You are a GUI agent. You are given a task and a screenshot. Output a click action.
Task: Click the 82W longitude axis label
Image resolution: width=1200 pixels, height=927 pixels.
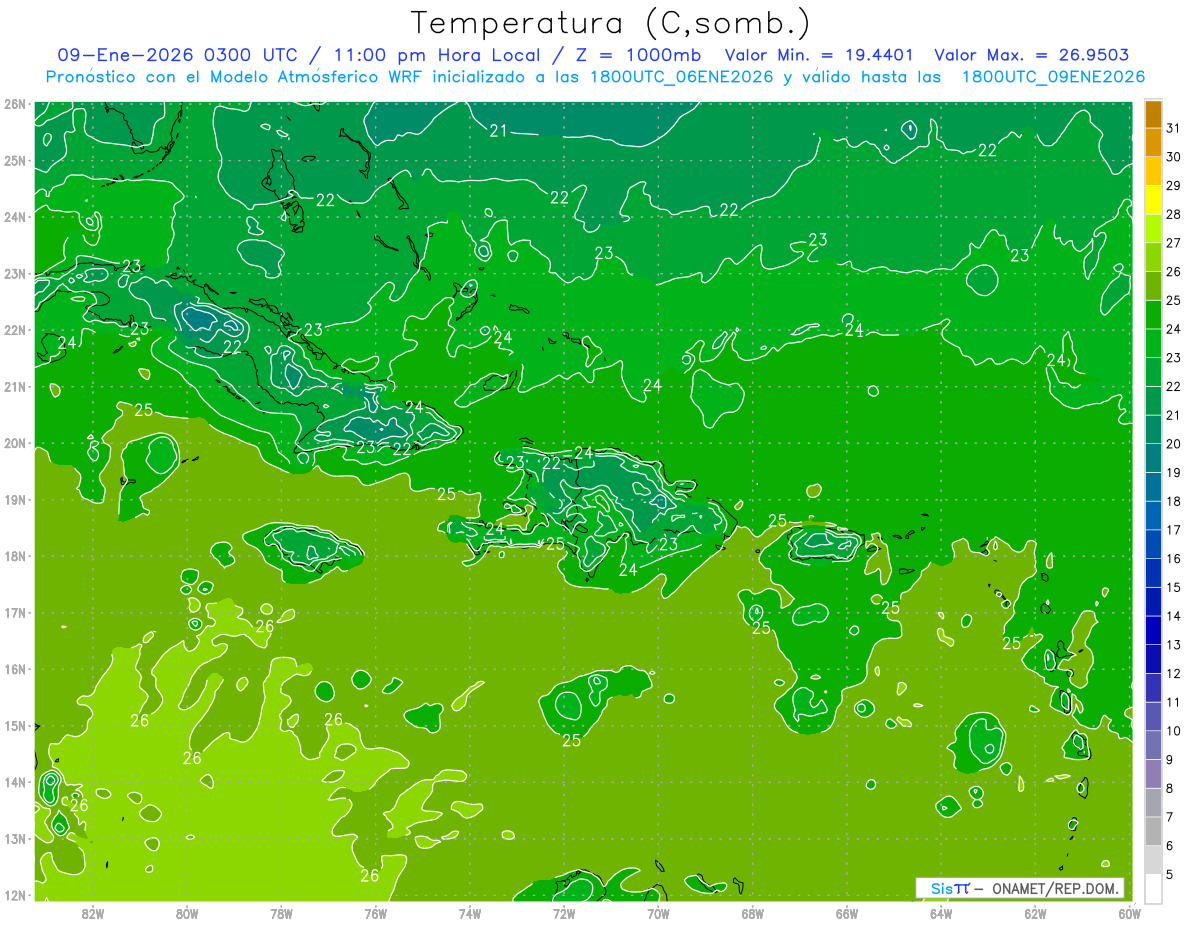(x=93, y=912)
